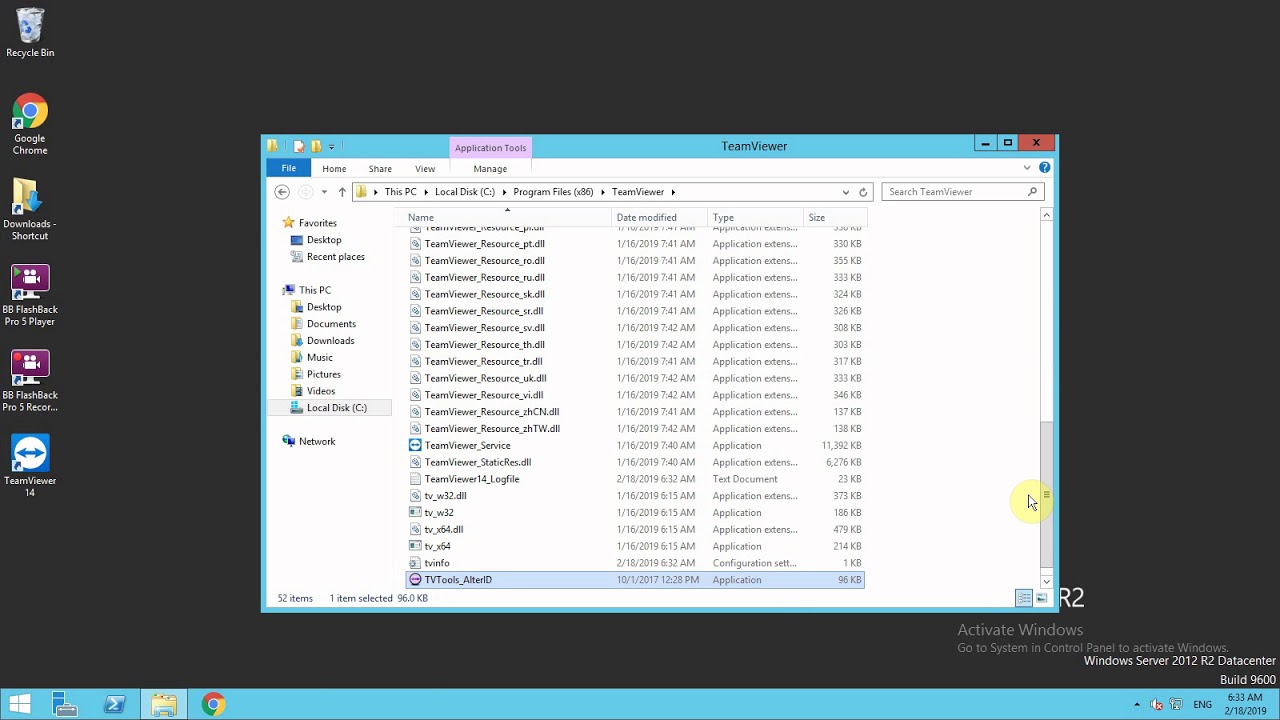Switch to Details view layout icon
The height and width of the screenshot is (720, 1280).
tap(1024, 598)
